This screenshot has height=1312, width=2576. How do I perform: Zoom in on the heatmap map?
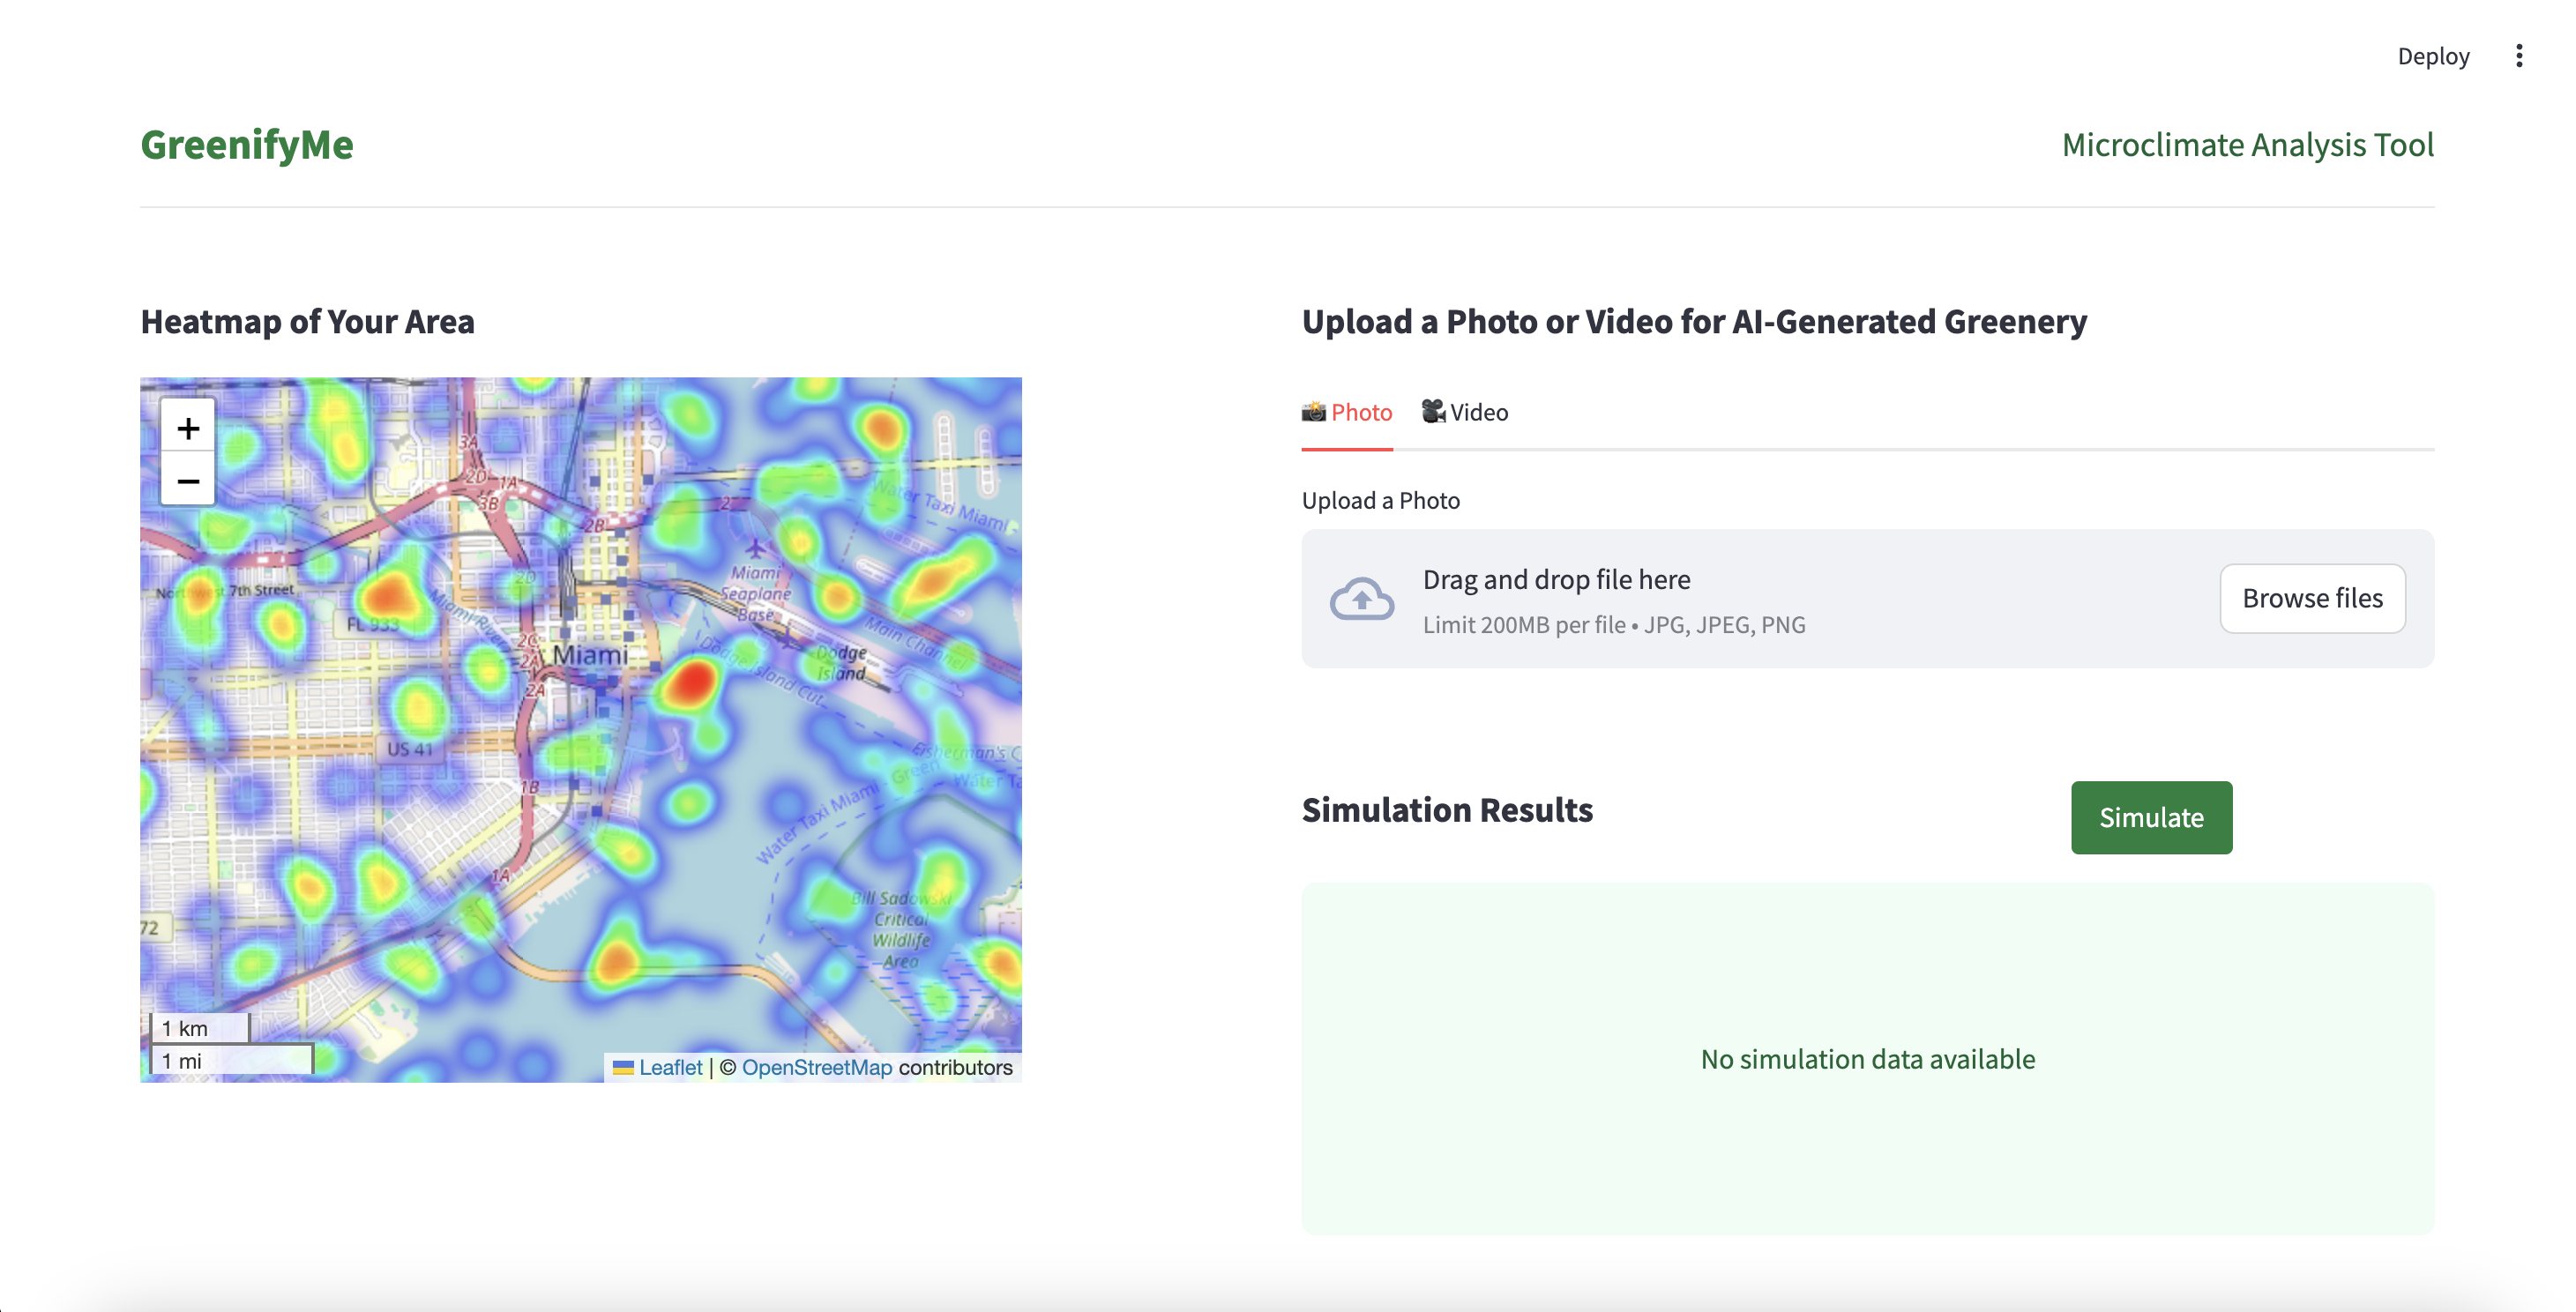pos(188,428)
